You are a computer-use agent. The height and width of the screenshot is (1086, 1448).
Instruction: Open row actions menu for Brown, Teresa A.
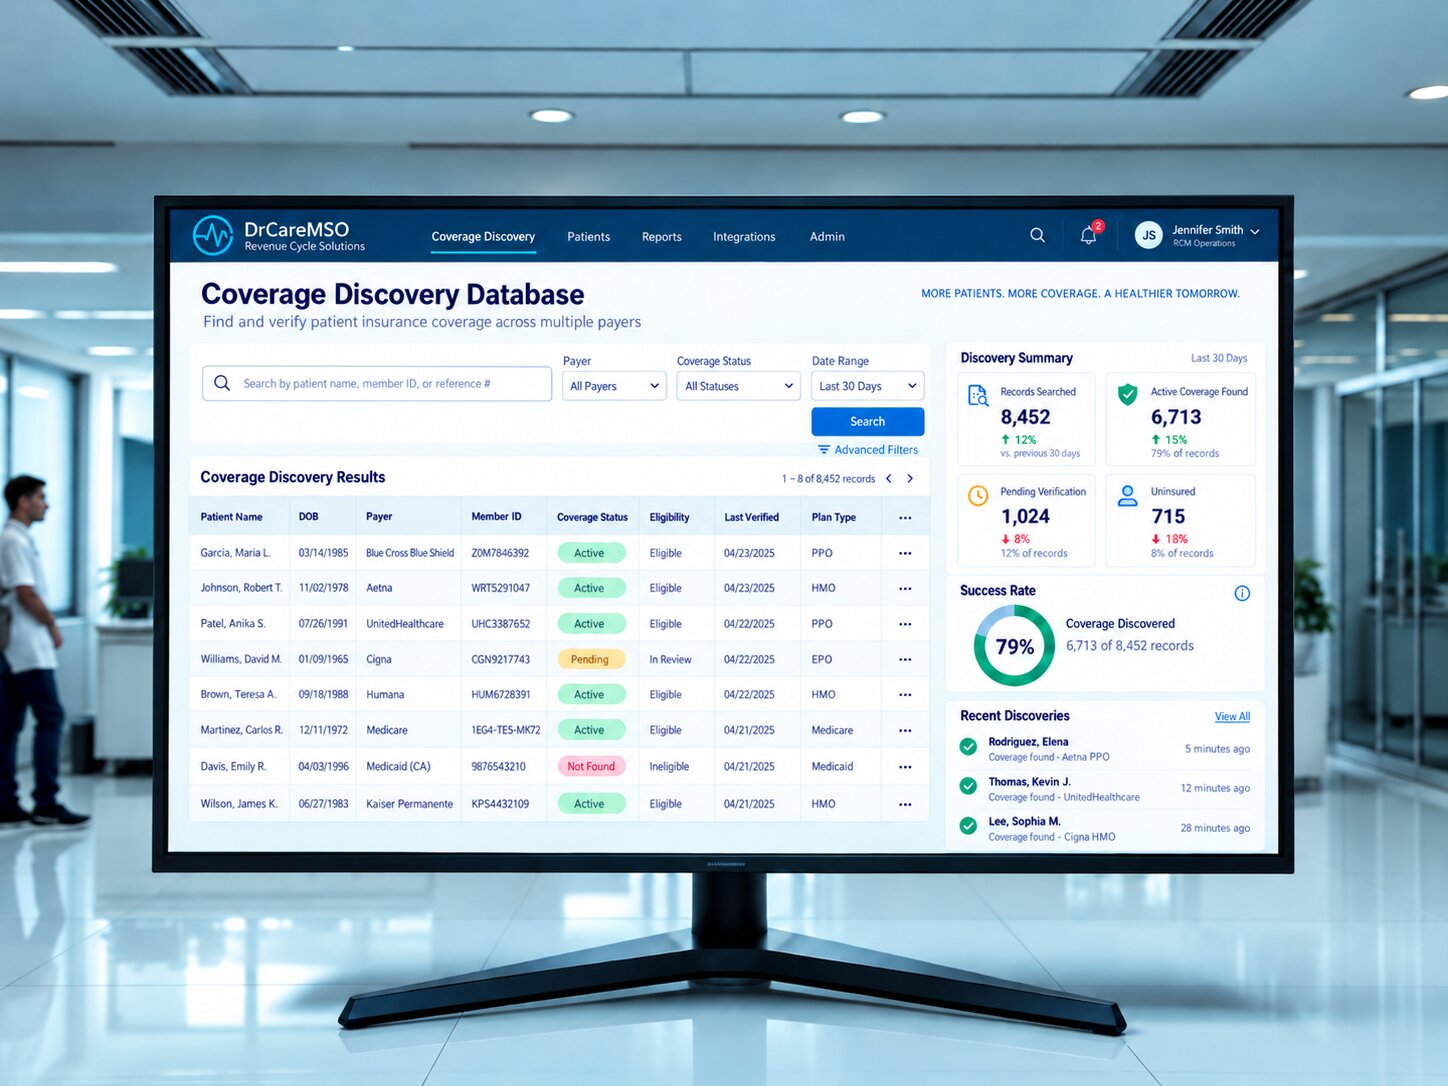pos(905,695)
